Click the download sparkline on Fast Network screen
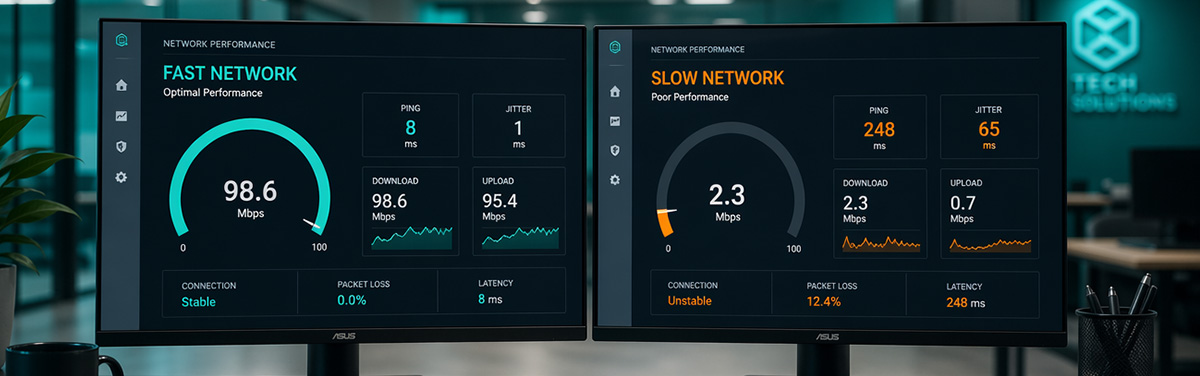The height and width of the screenshot is (376, 1200). [412, 237]
